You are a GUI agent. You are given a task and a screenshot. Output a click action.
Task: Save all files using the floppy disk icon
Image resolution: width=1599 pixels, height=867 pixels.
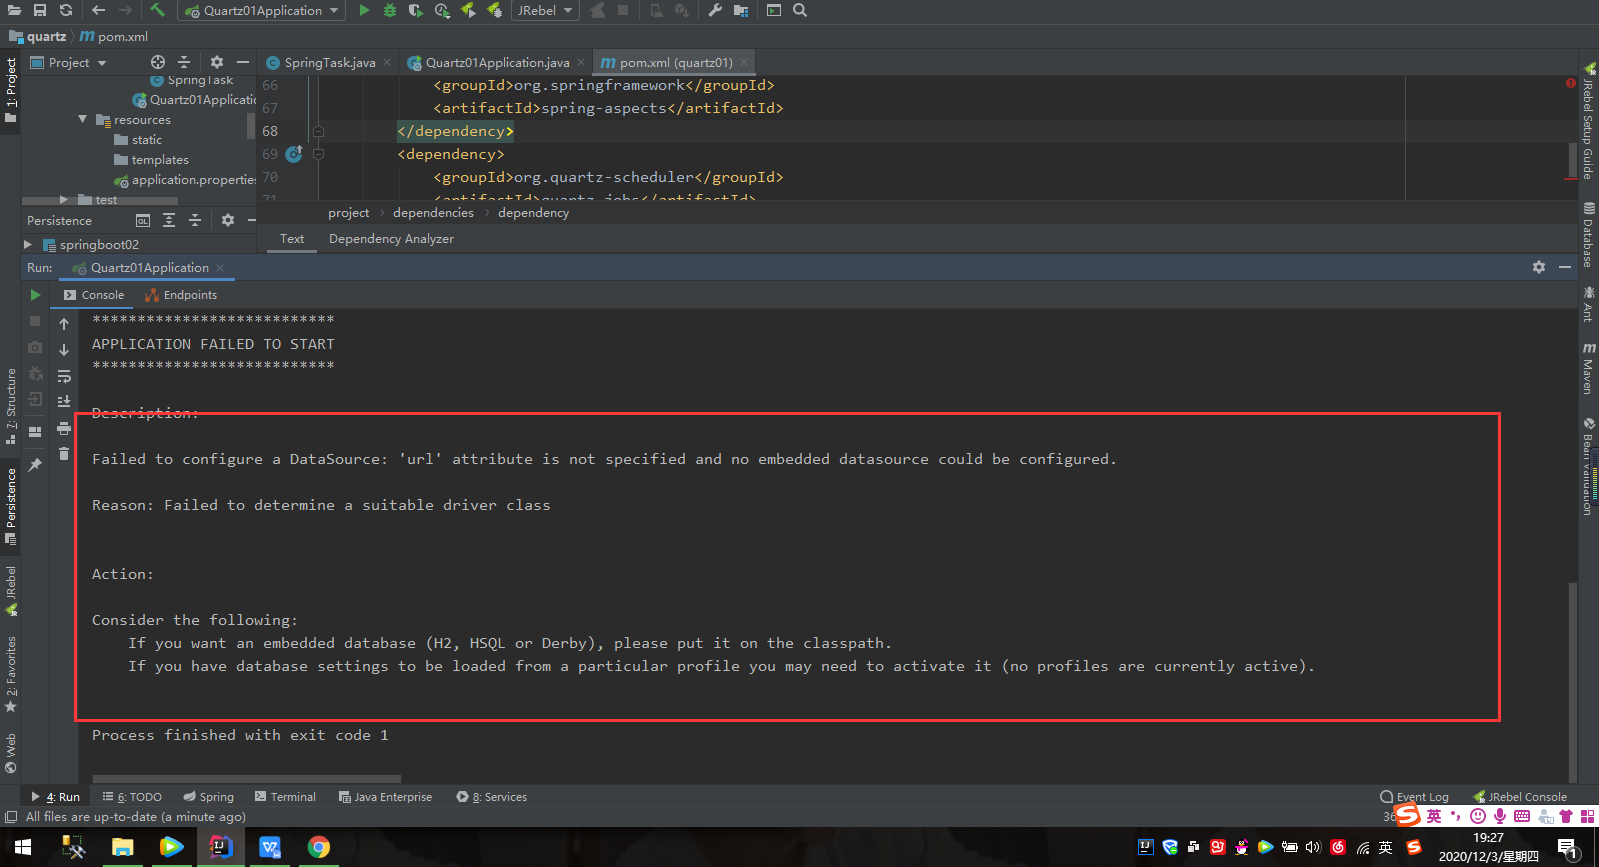[x=40, y=10]
